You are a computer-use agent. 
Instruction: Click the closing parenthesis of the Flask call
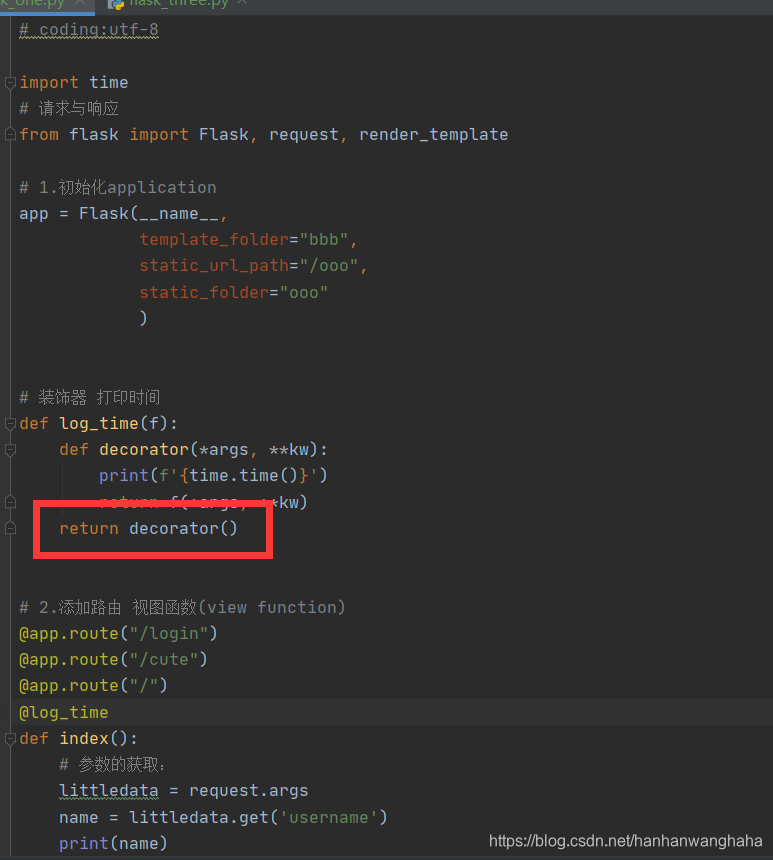pyautogui.click(x=144, y=318)
